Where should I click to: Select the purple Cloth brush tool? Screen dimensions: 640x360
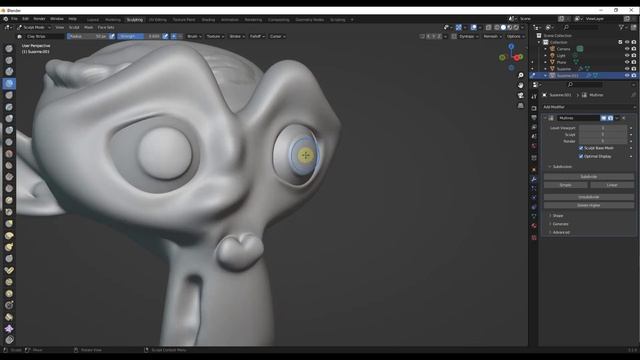coord(9,329)
